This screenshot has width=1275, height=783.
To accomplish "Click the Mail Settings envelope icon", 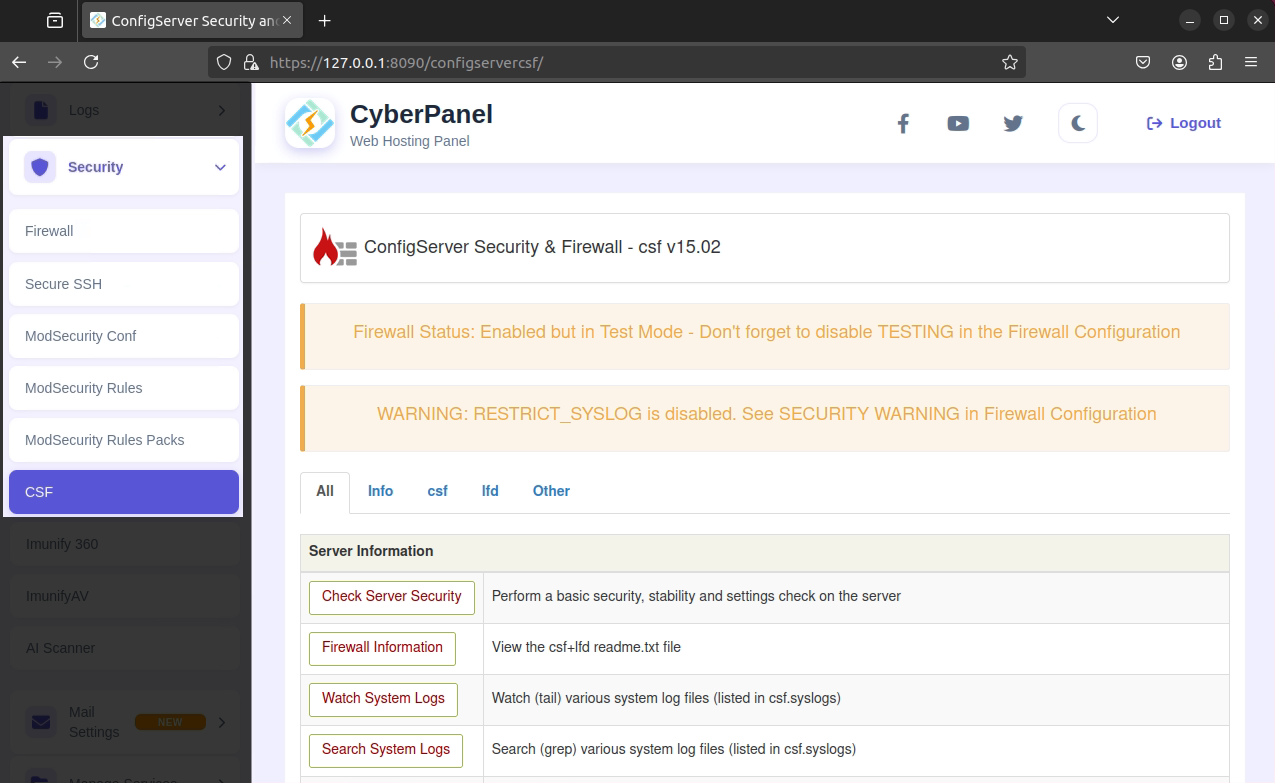I will (x=41, y=722).
